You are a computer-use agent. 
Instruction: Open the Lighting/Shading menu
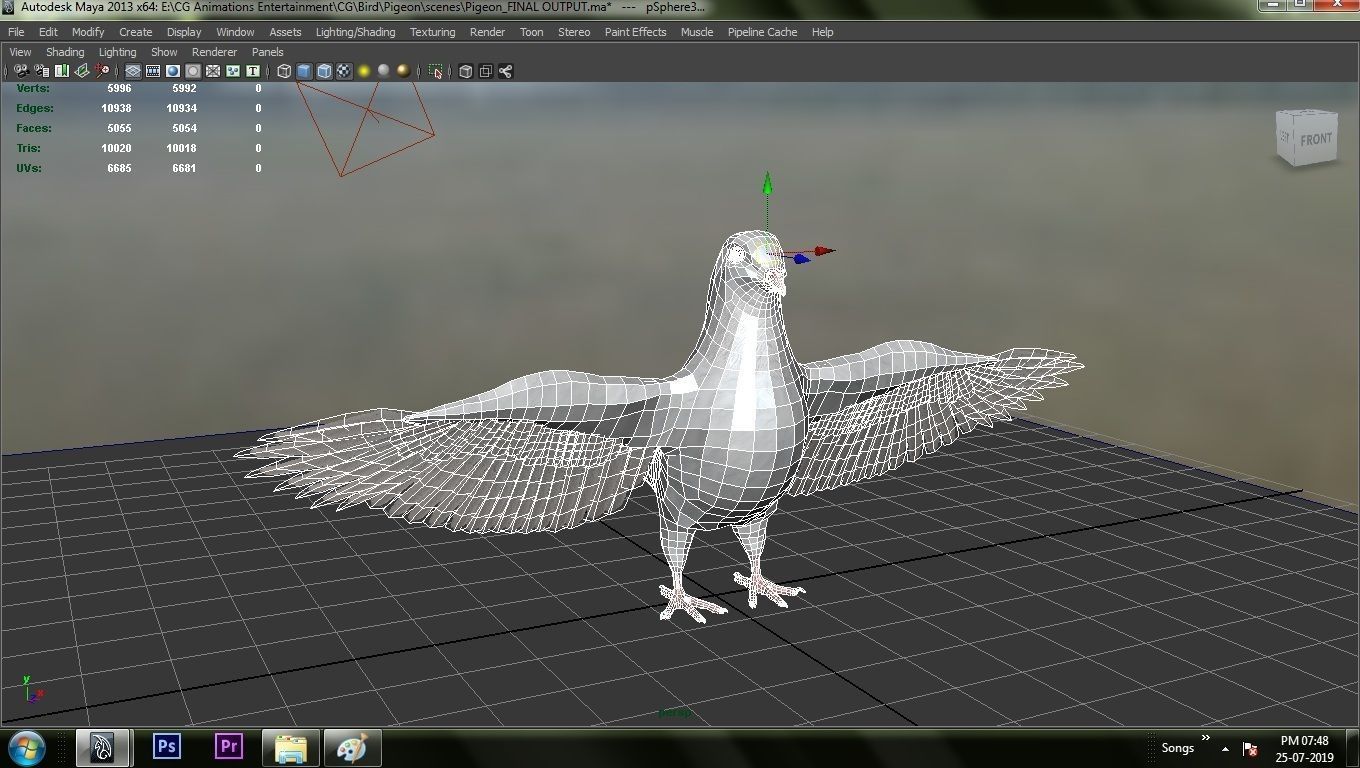pyautogui.click(x=355, y=32)
